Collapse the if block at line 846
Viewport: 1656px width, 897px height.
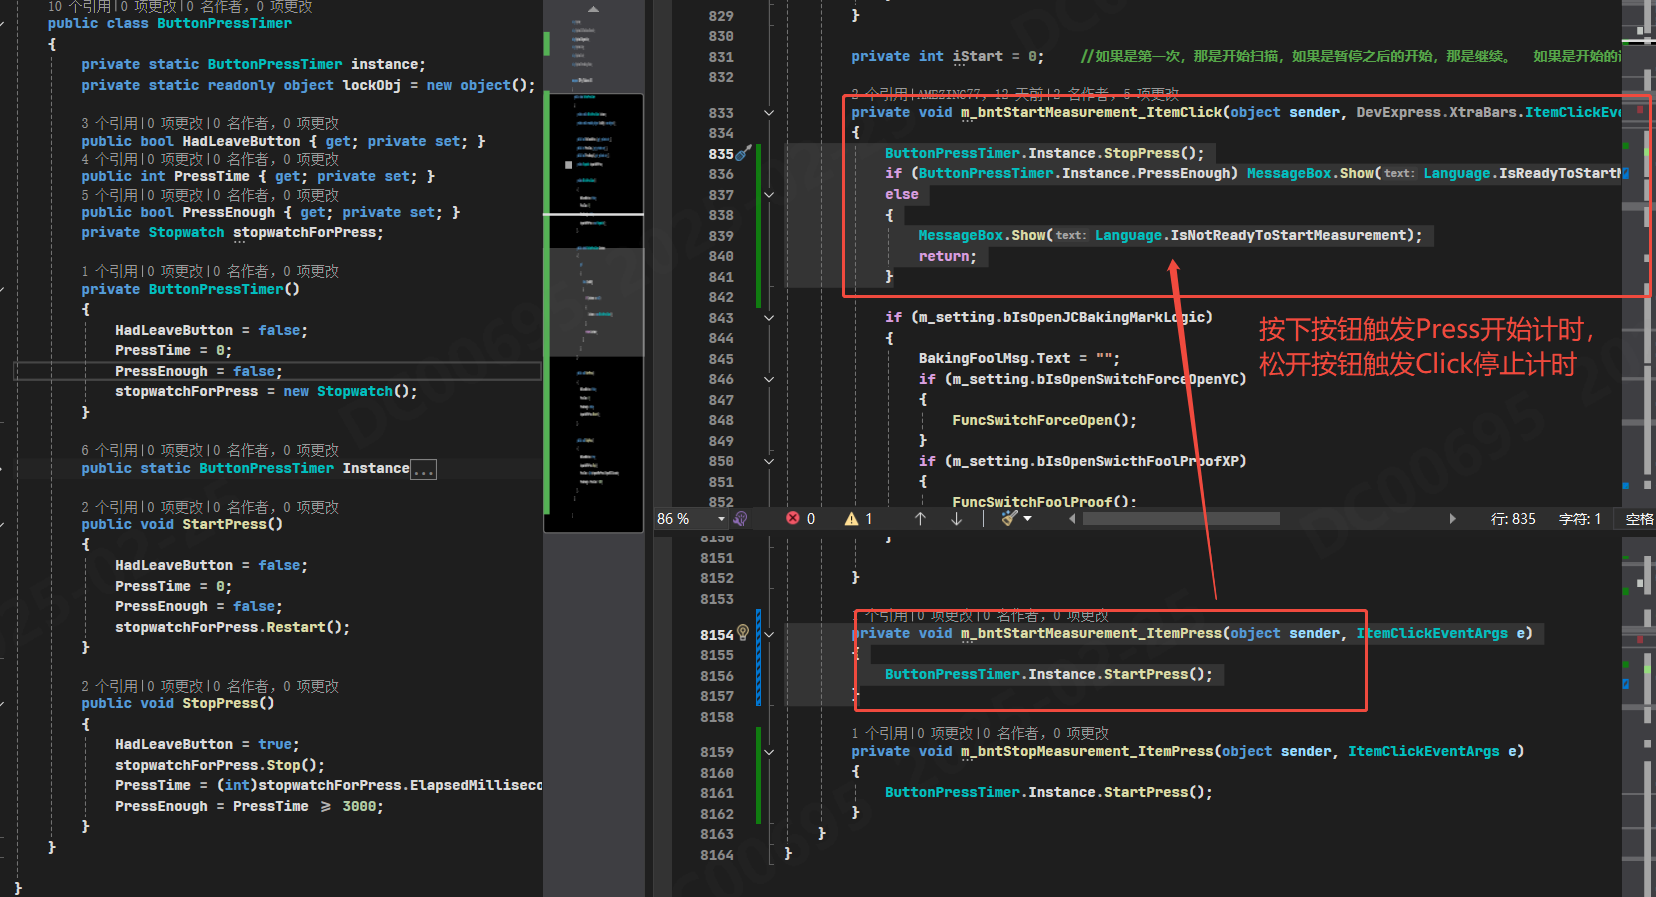769,380
